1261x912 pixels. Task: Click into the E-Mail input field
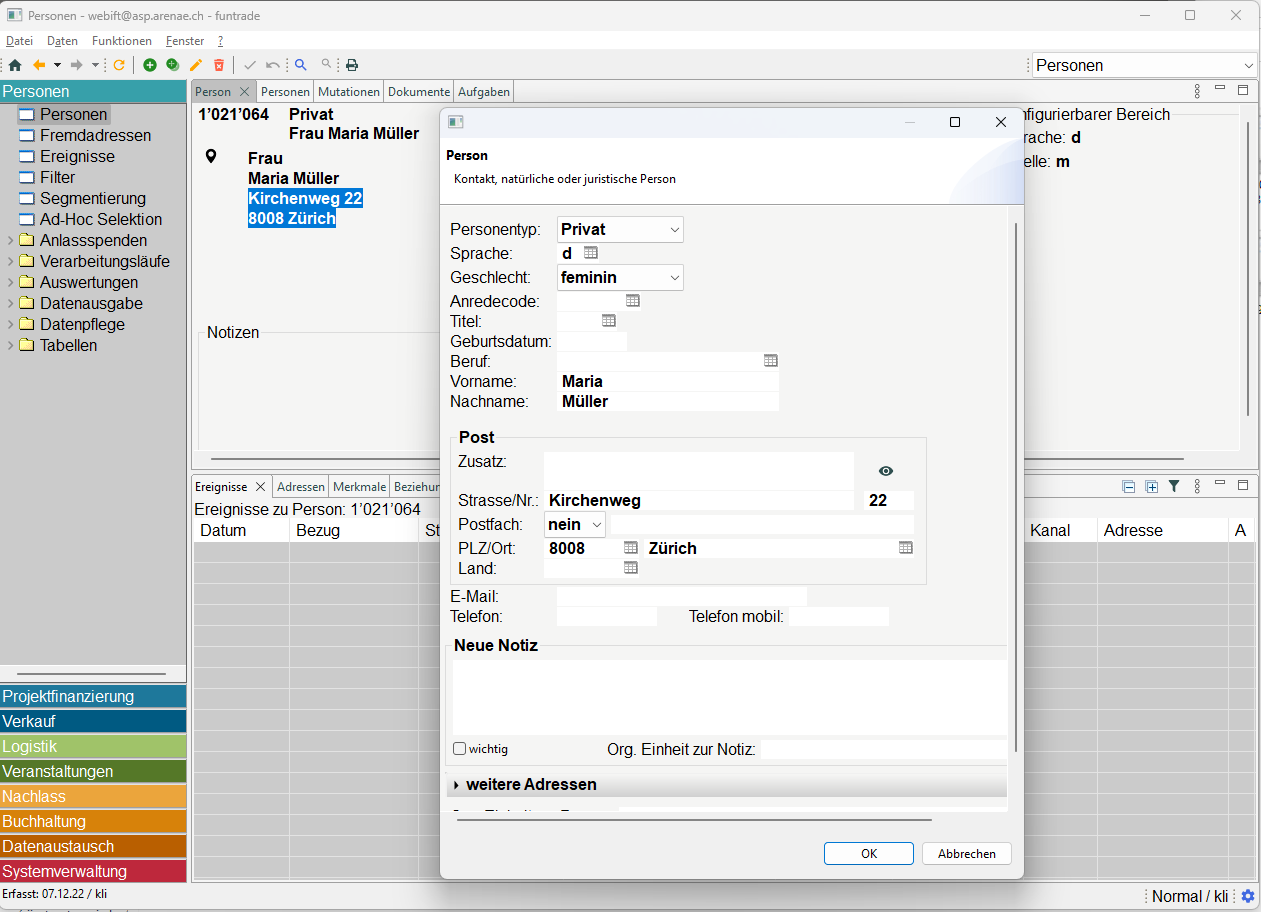click(681, 597)
